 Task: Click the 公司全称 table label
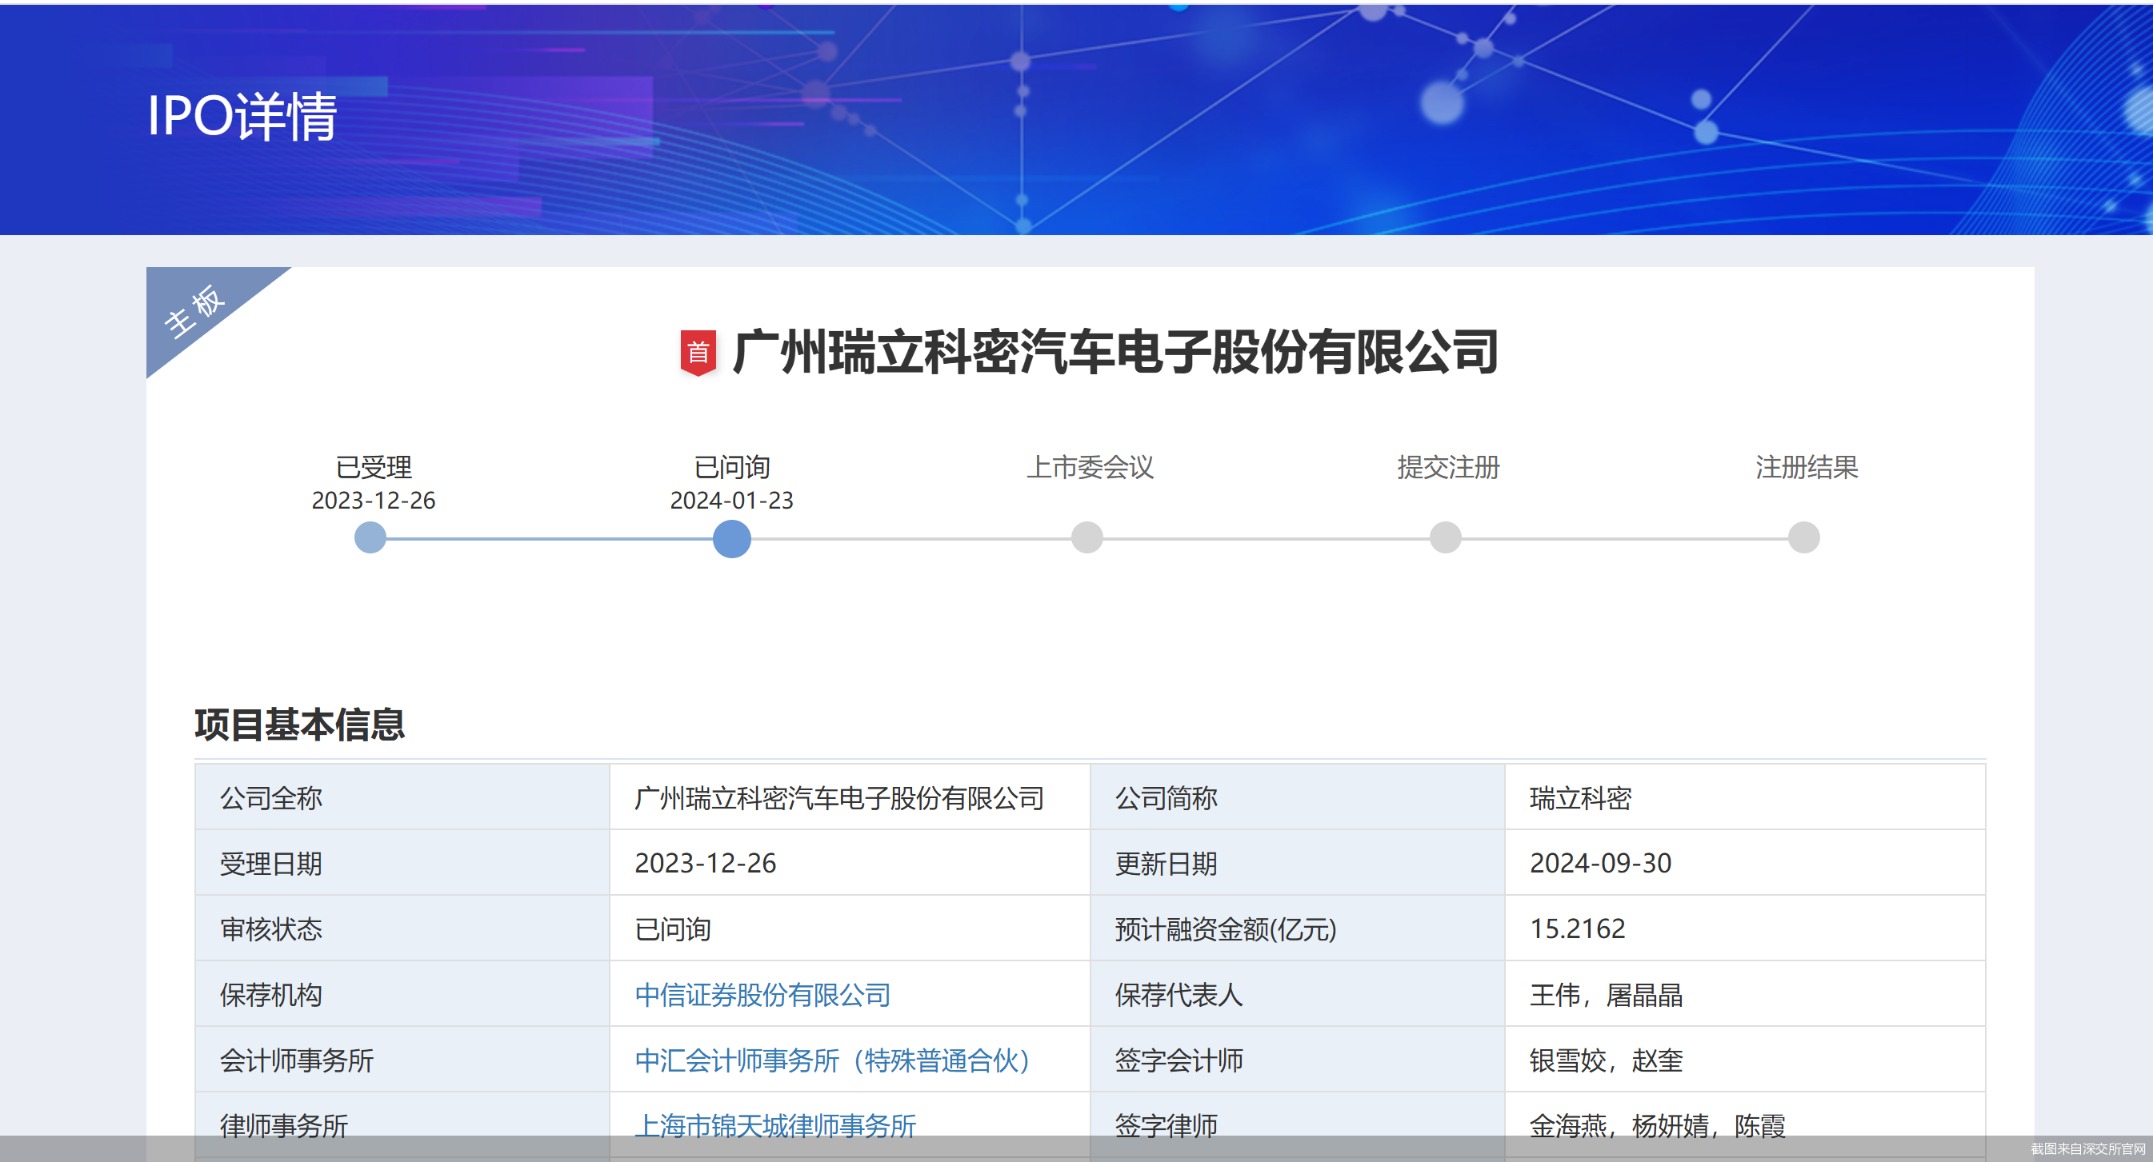[x=271, y=798]
